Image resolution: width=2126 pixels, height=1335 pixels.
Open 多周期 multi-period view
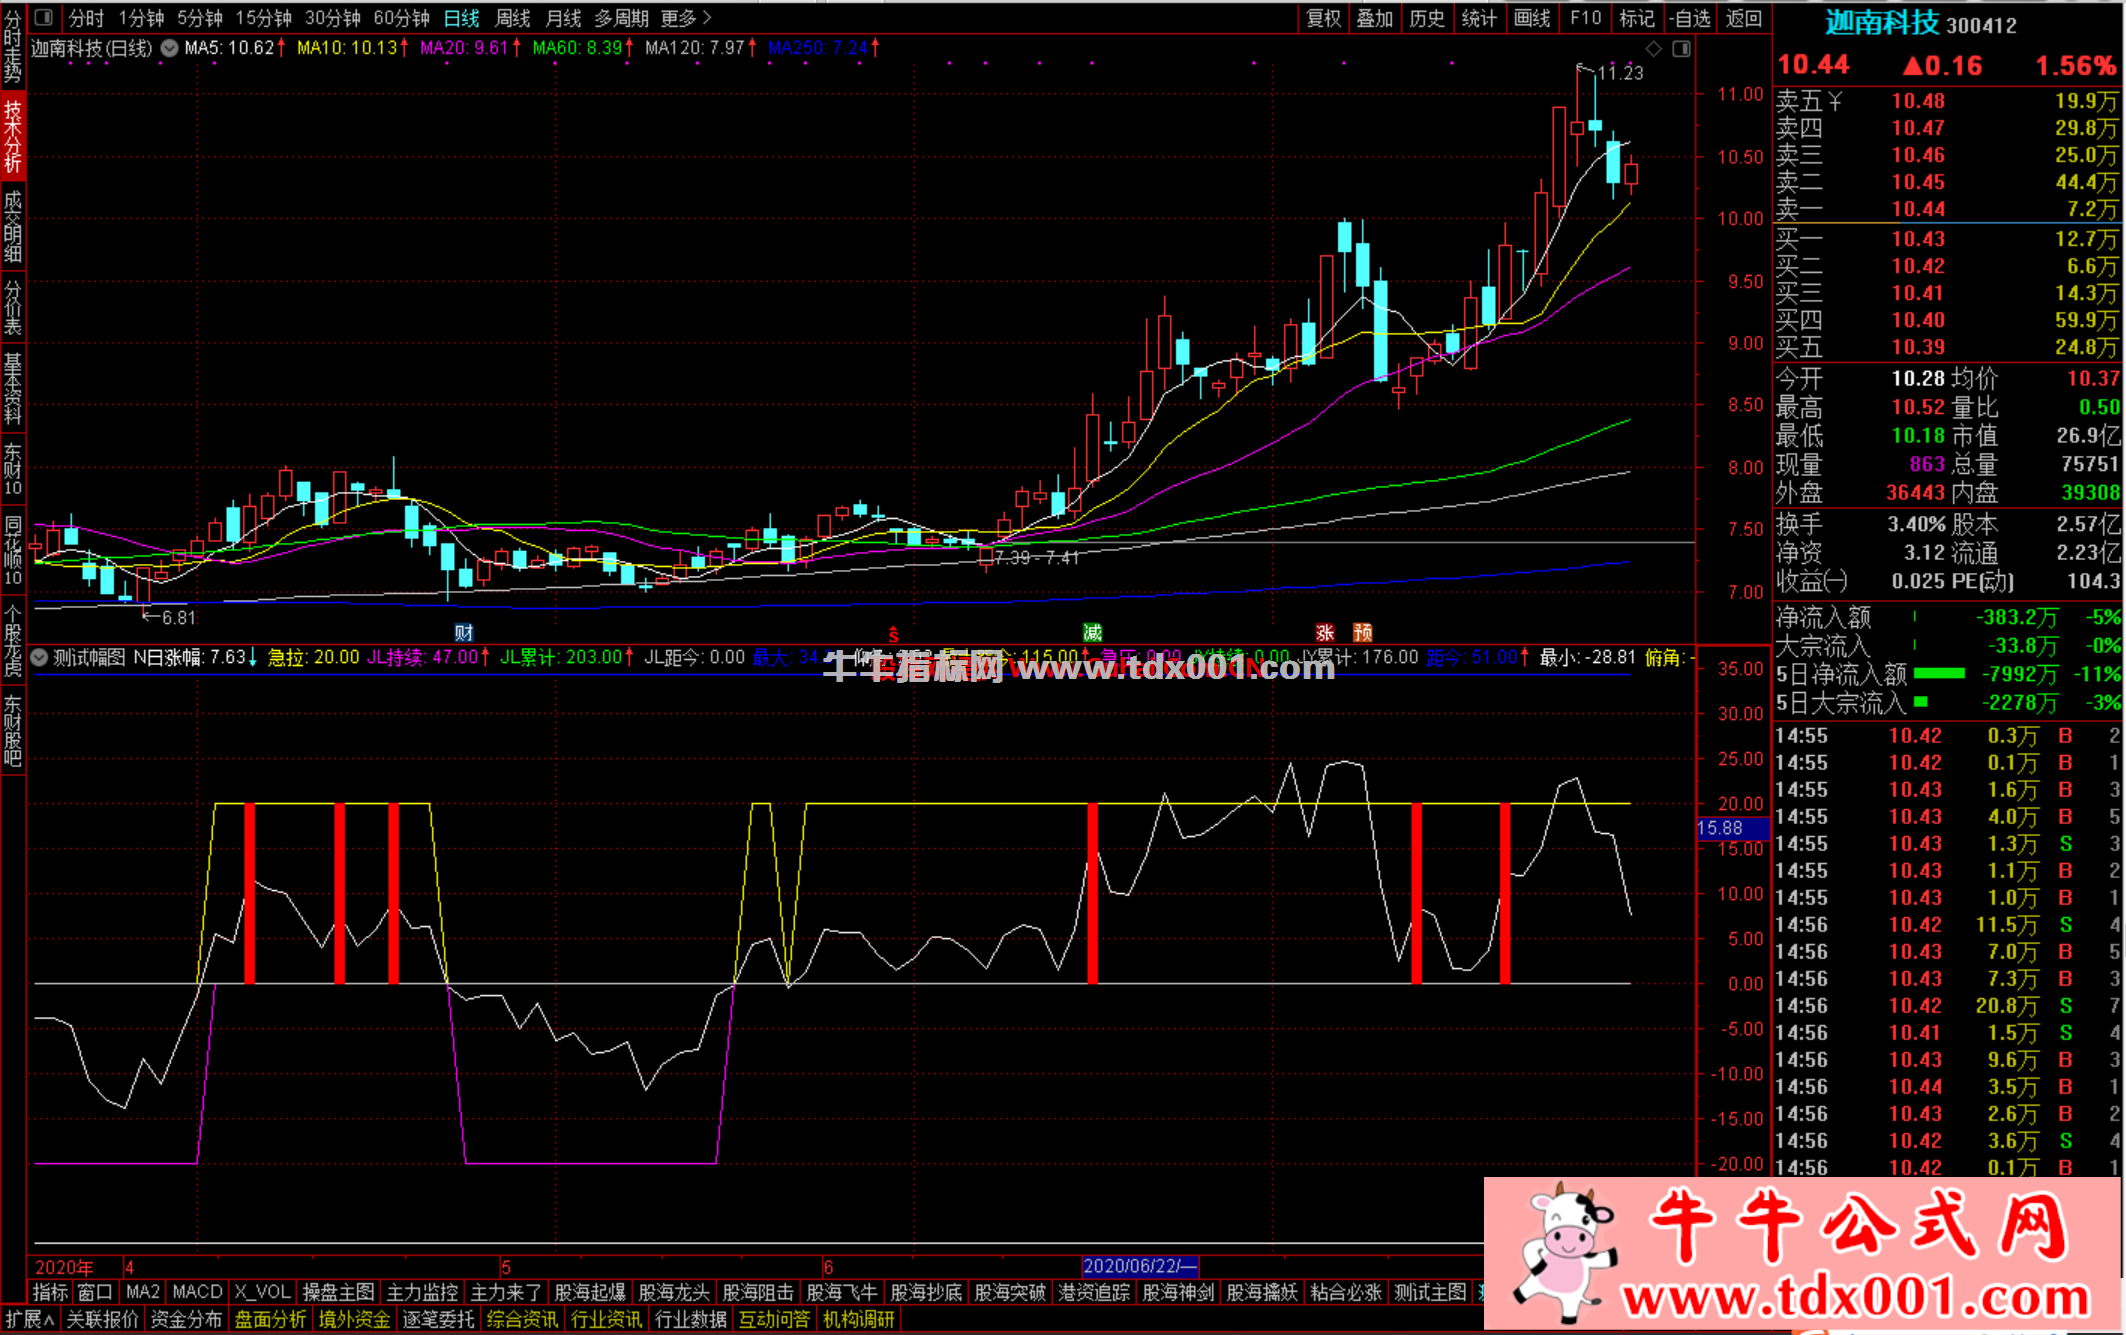click(621, 18)
